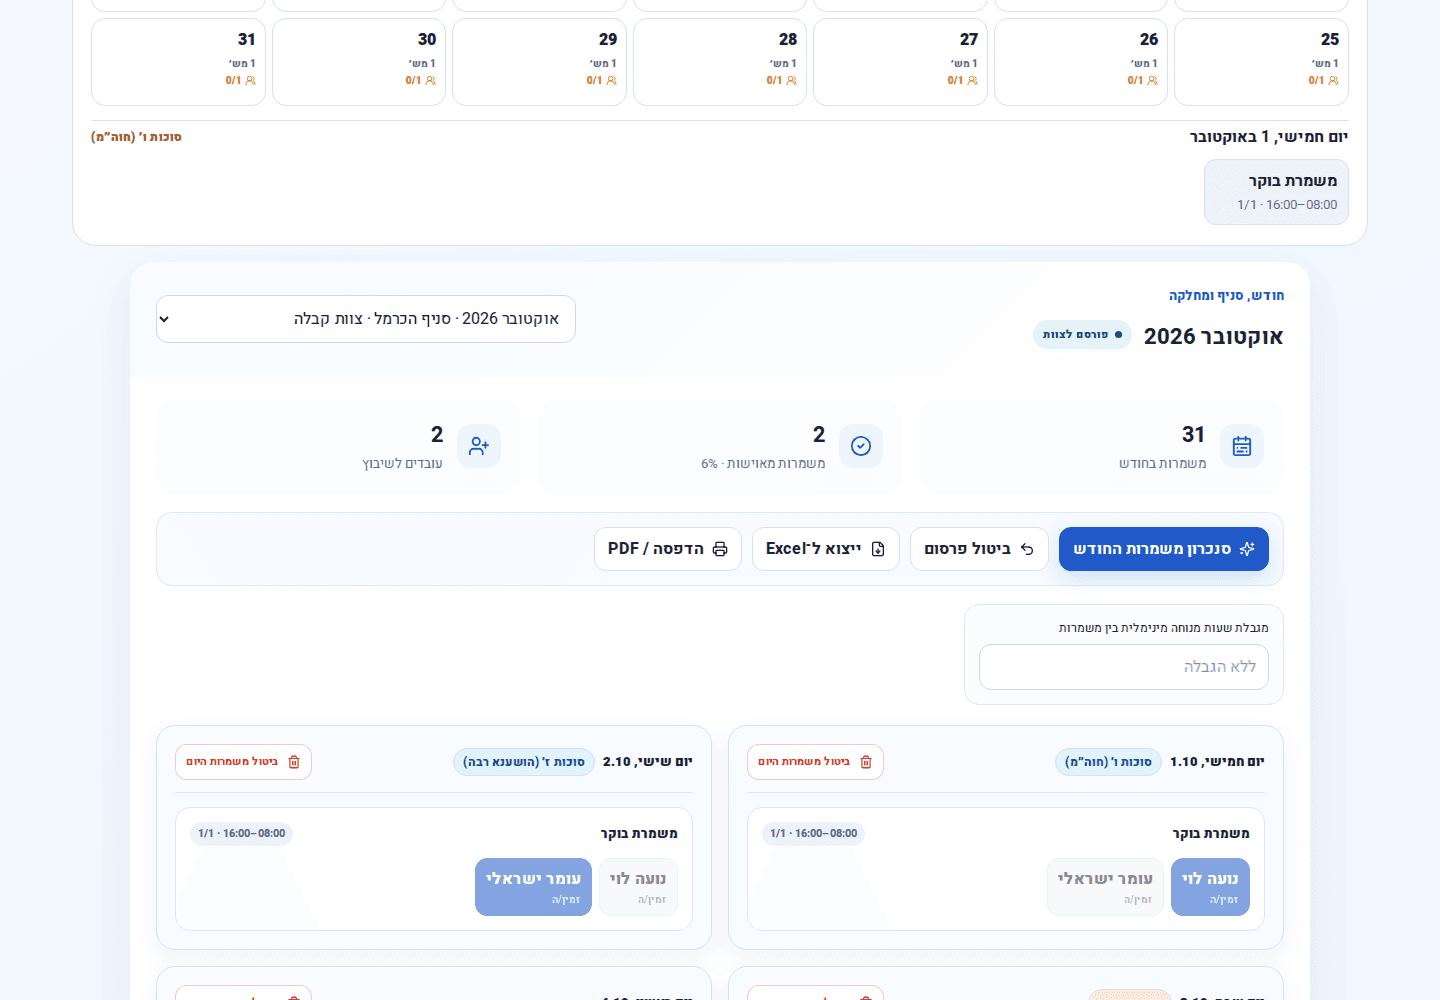Click the הדפסה / PDF button

tap(668, 549)
